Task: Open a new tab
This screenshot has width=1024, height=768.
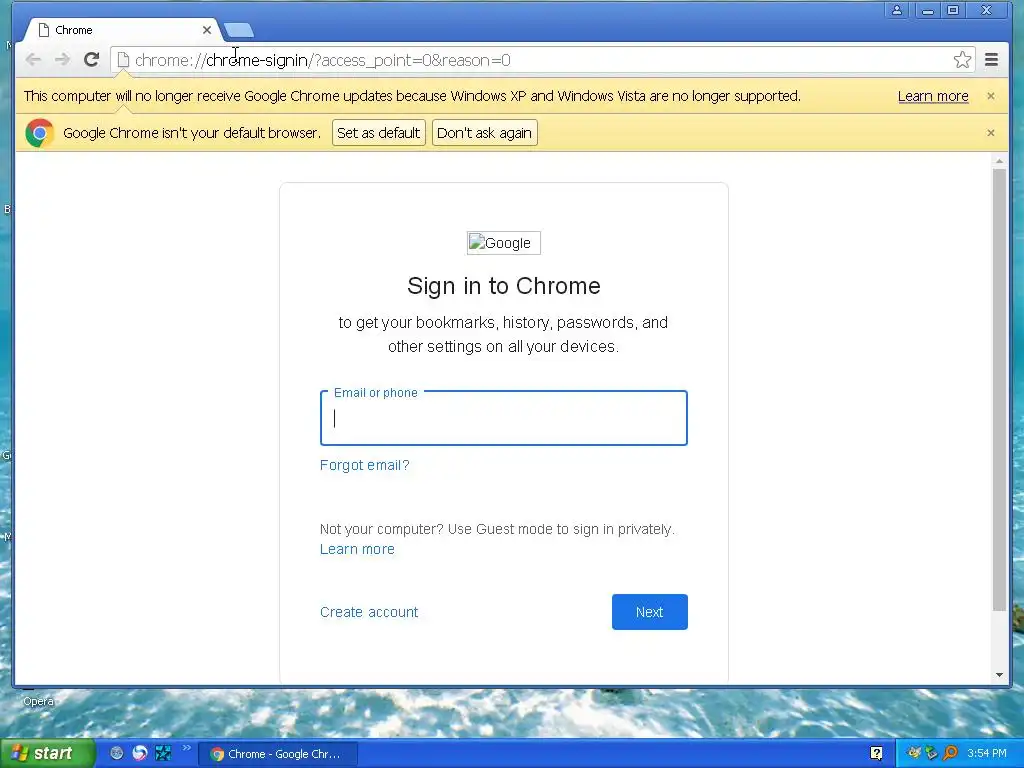Action: [238, 30]
